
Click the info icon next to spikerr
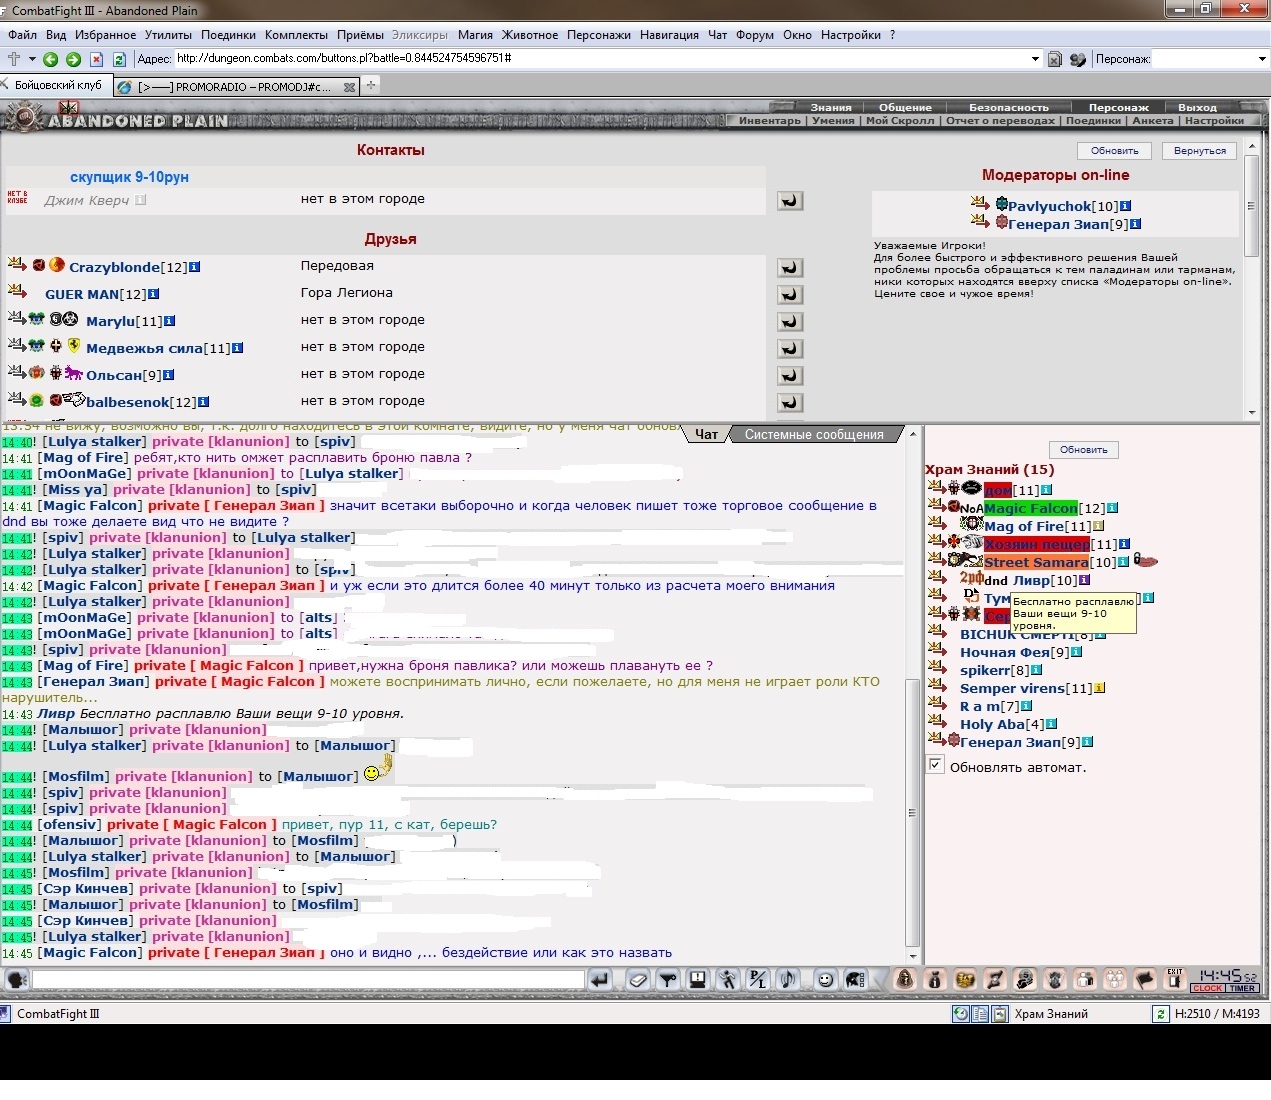coord(1036,670)
